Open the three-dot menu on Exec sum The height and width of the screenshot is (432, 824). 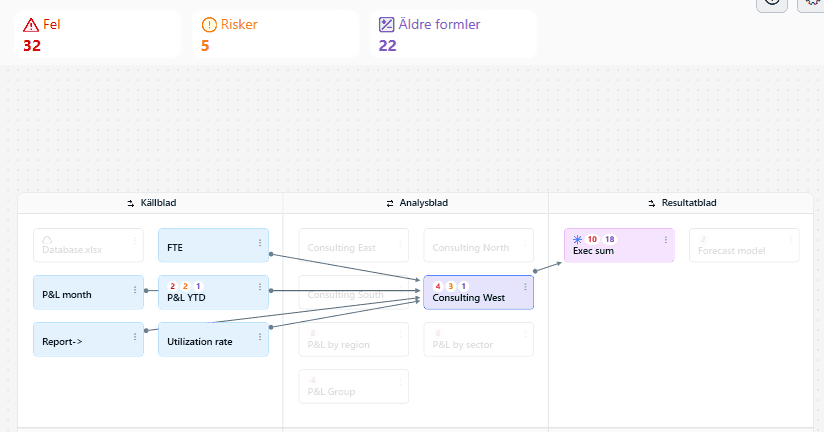pyautogui.click(x=666, y=240)
